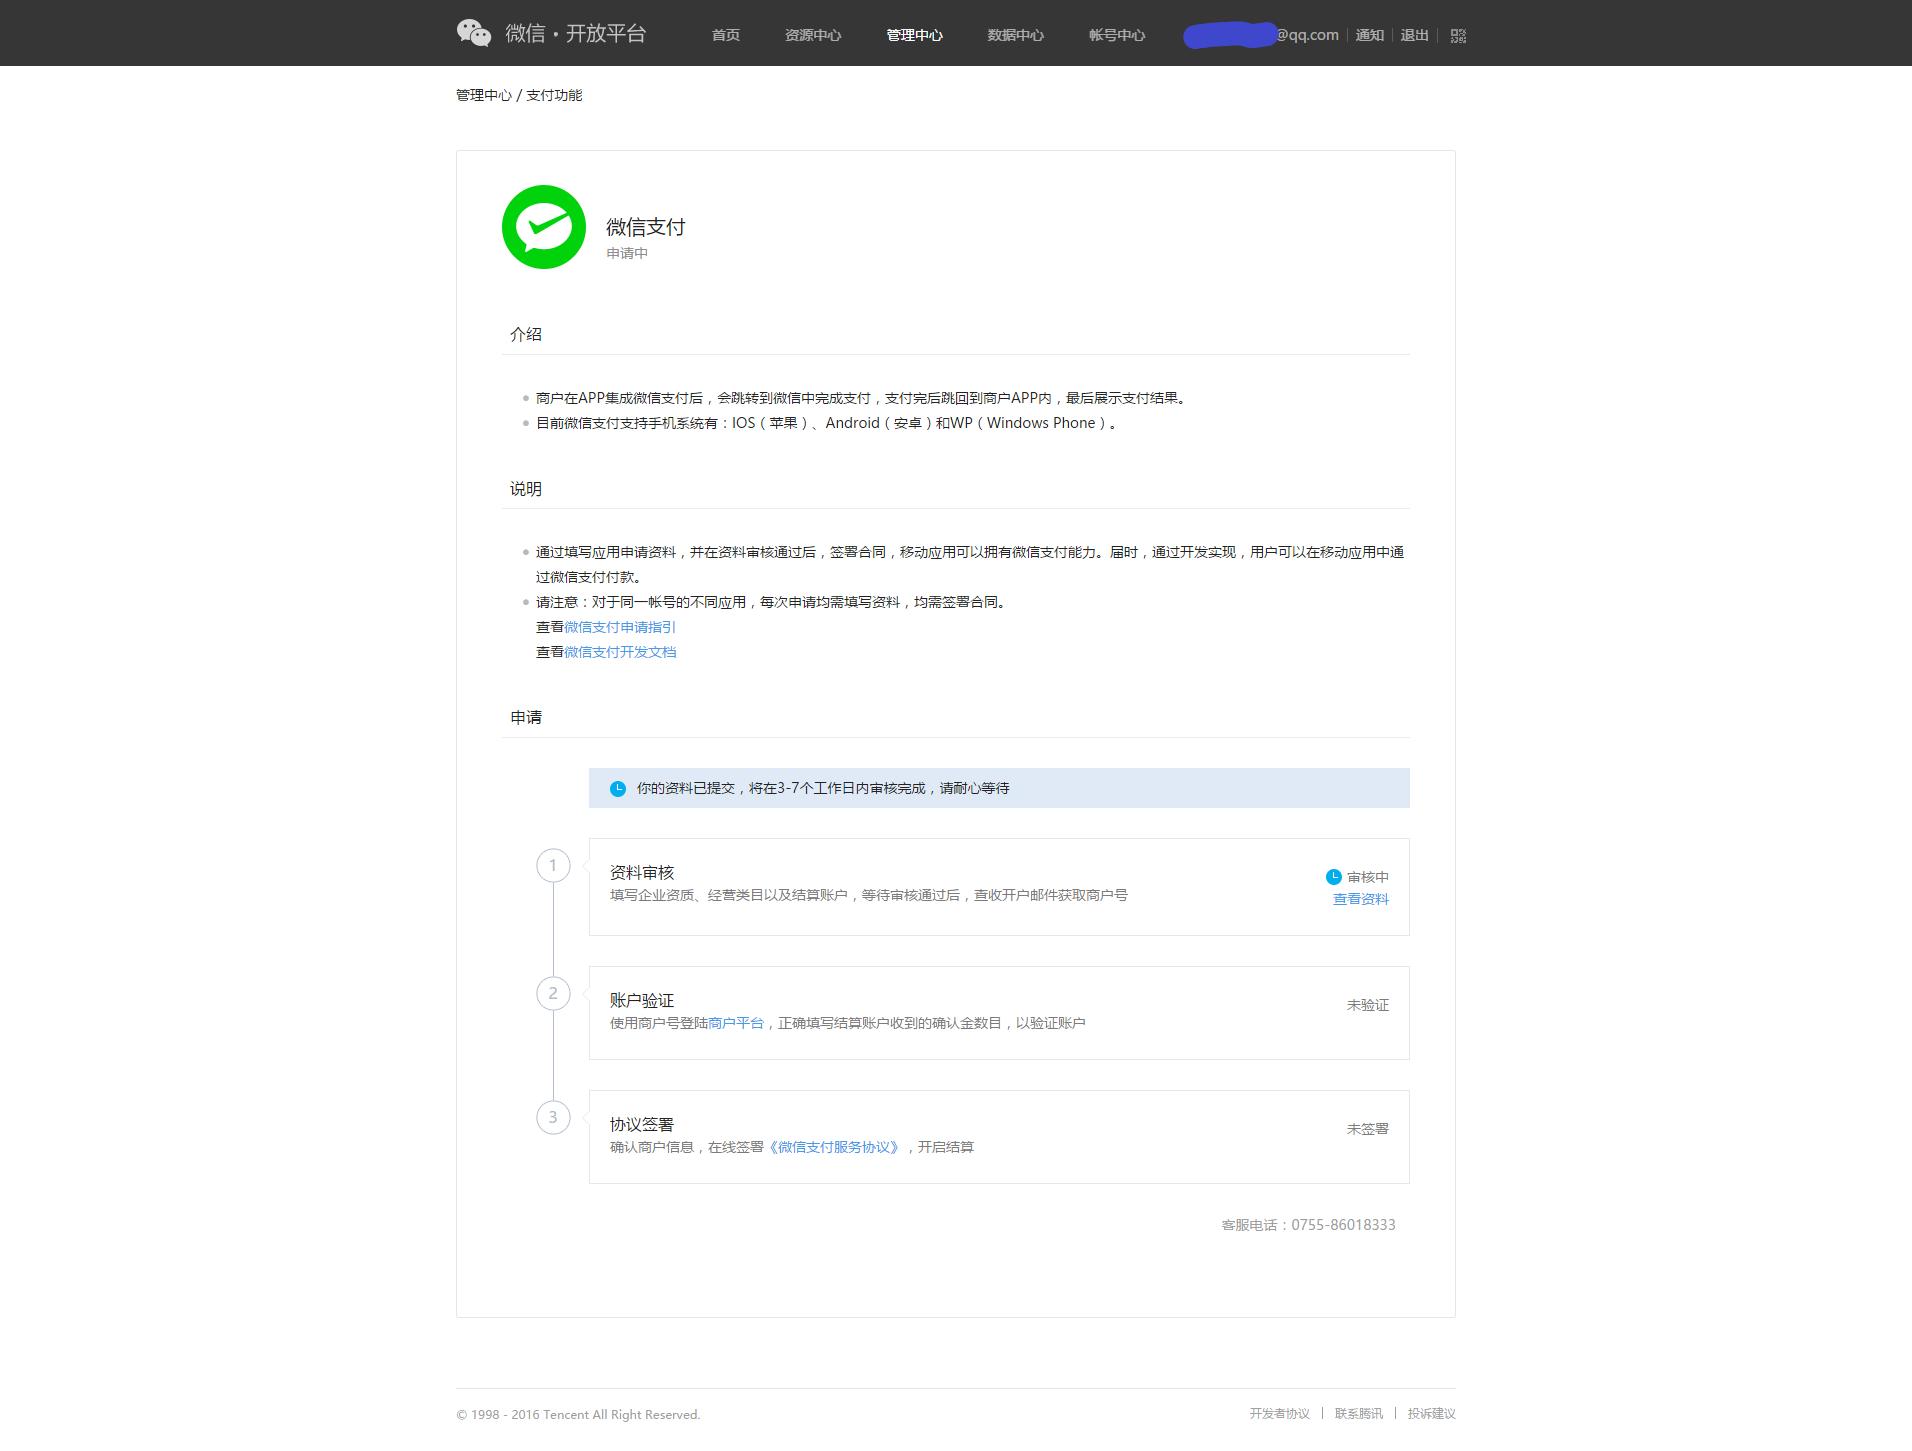1912x1451 pixels.
Task: Click the 申请中 status under 微信支付
Action: click(x=627, y=253)
